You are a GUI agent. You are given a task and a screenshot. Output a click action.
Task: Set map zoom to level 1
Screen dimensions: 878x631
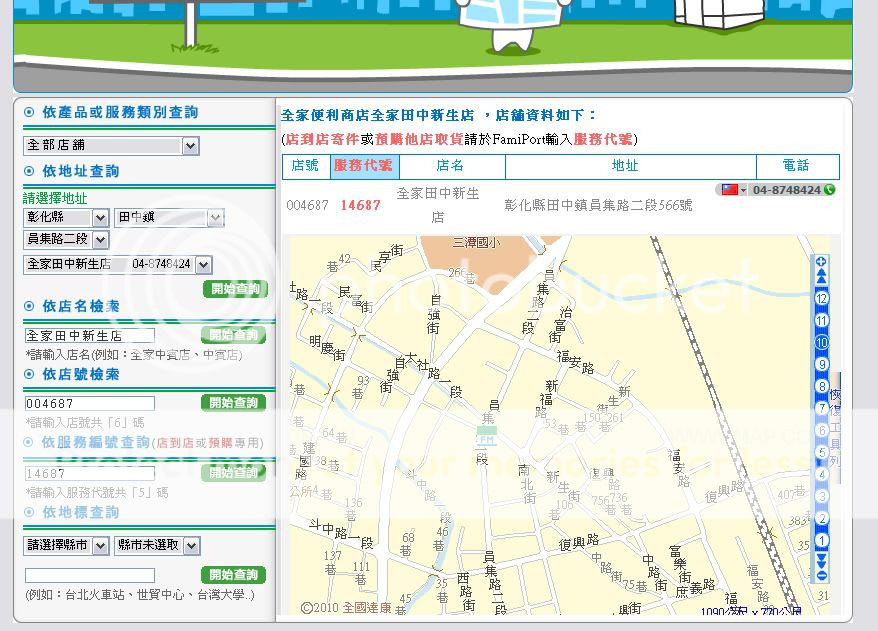[x=822, y=541]
